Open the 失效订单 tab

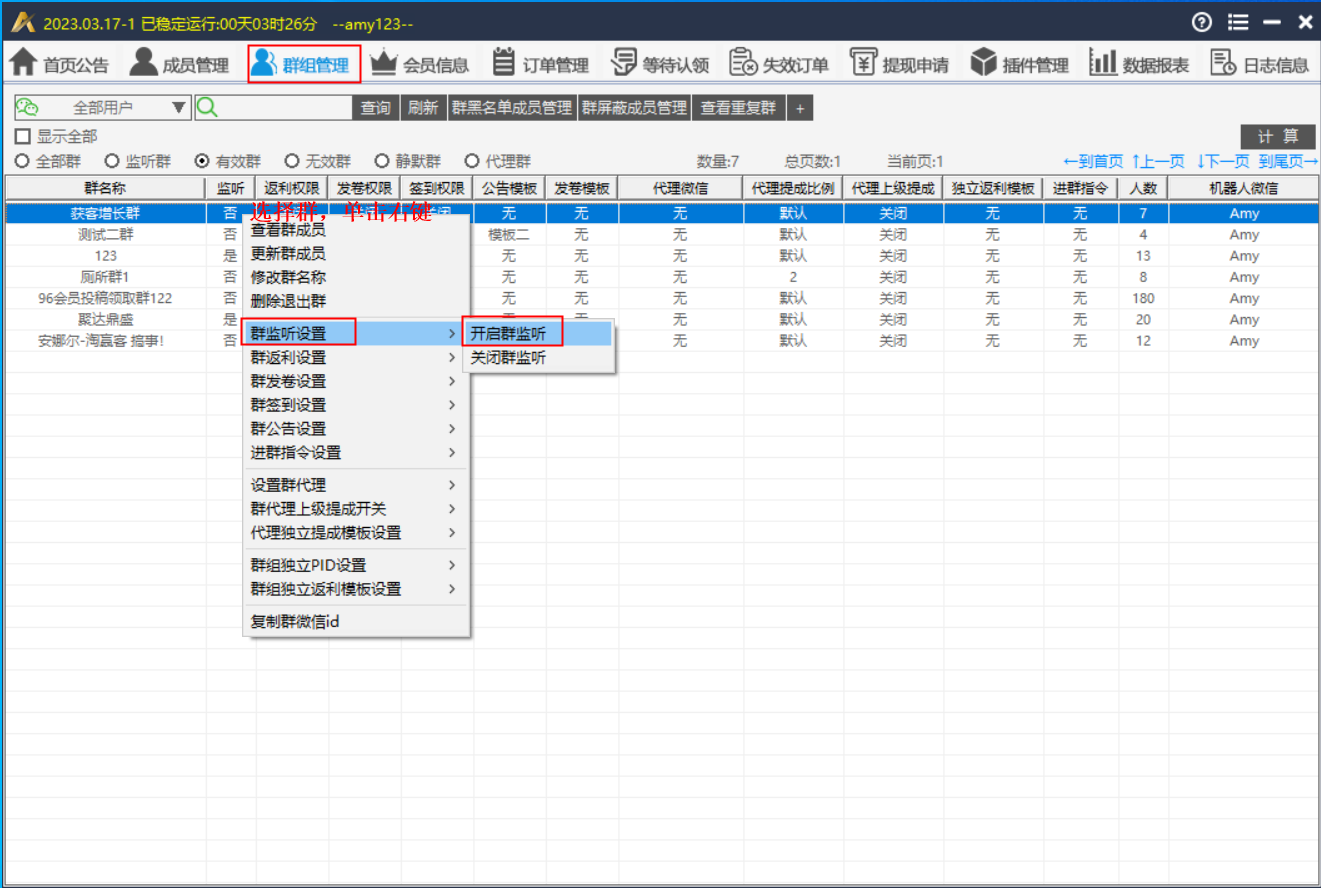point(779,64)
